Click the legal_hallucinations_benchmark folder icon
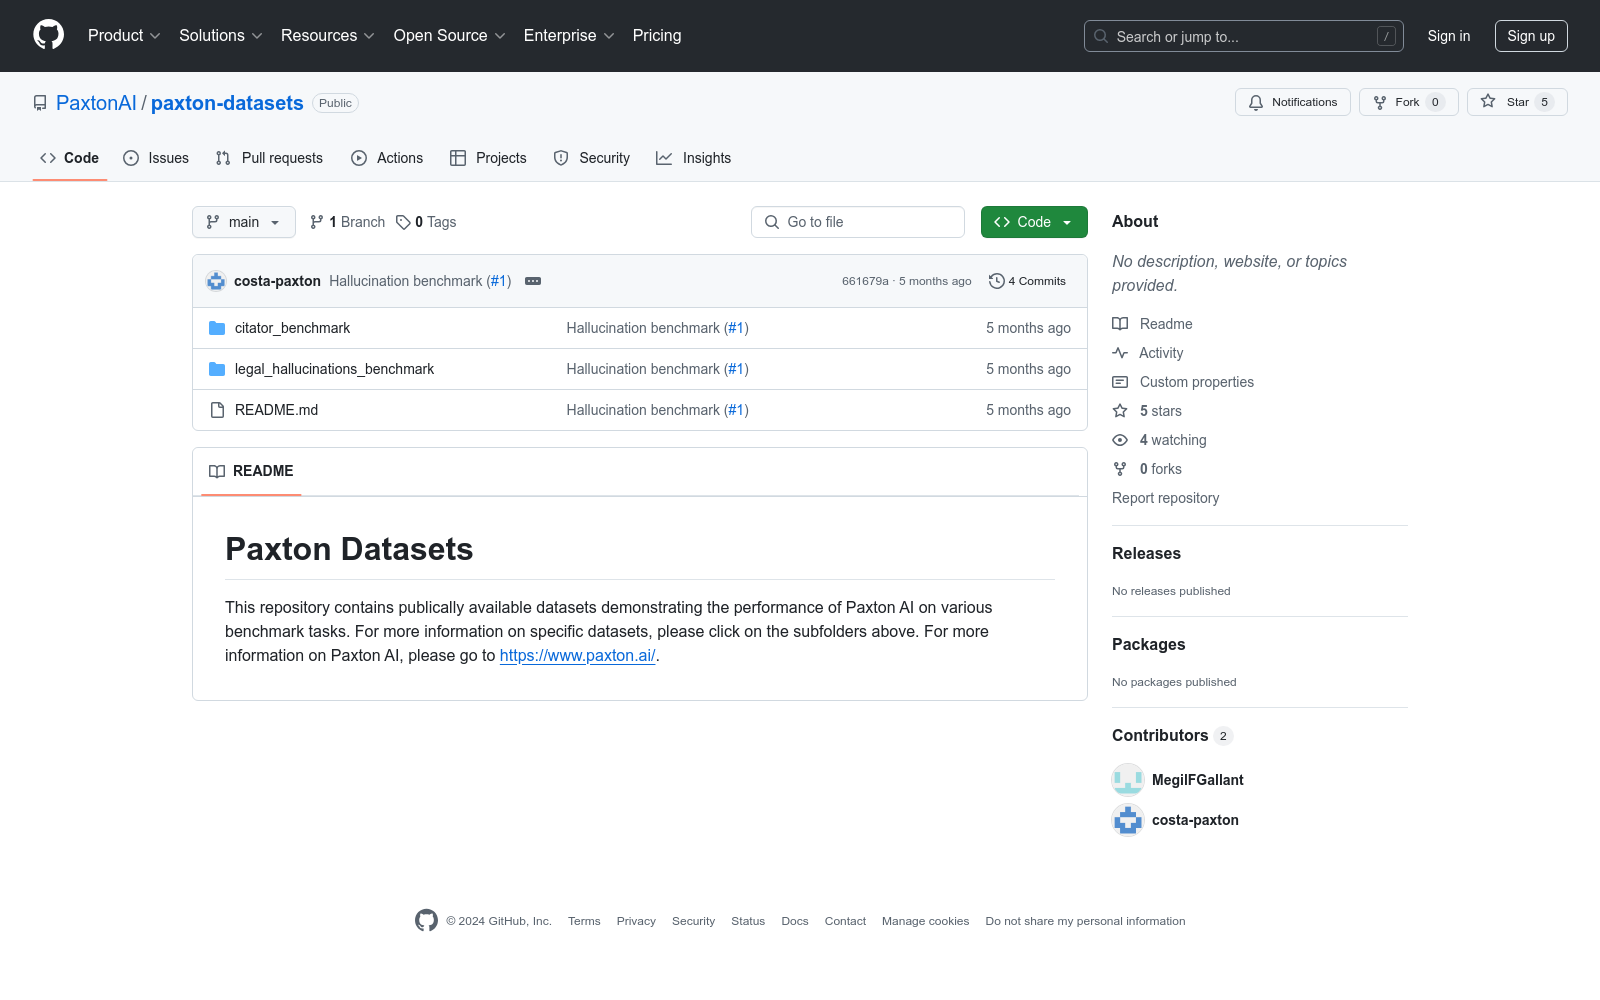This screenshot has width=1600, height=1000. point(217,369)
